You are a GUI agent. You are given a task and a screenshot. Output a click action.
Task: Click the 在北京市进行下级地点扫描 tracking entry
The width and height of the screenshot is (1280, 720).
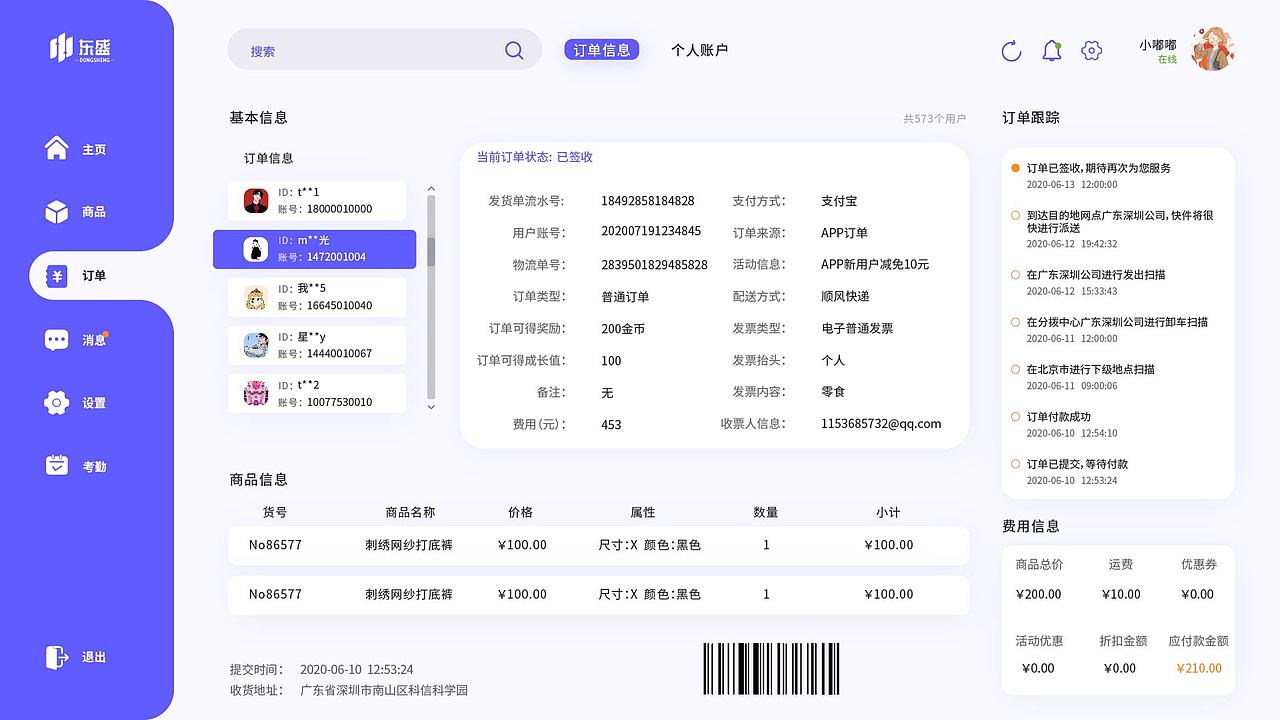pyautogui.click(x=1090, y=369)
